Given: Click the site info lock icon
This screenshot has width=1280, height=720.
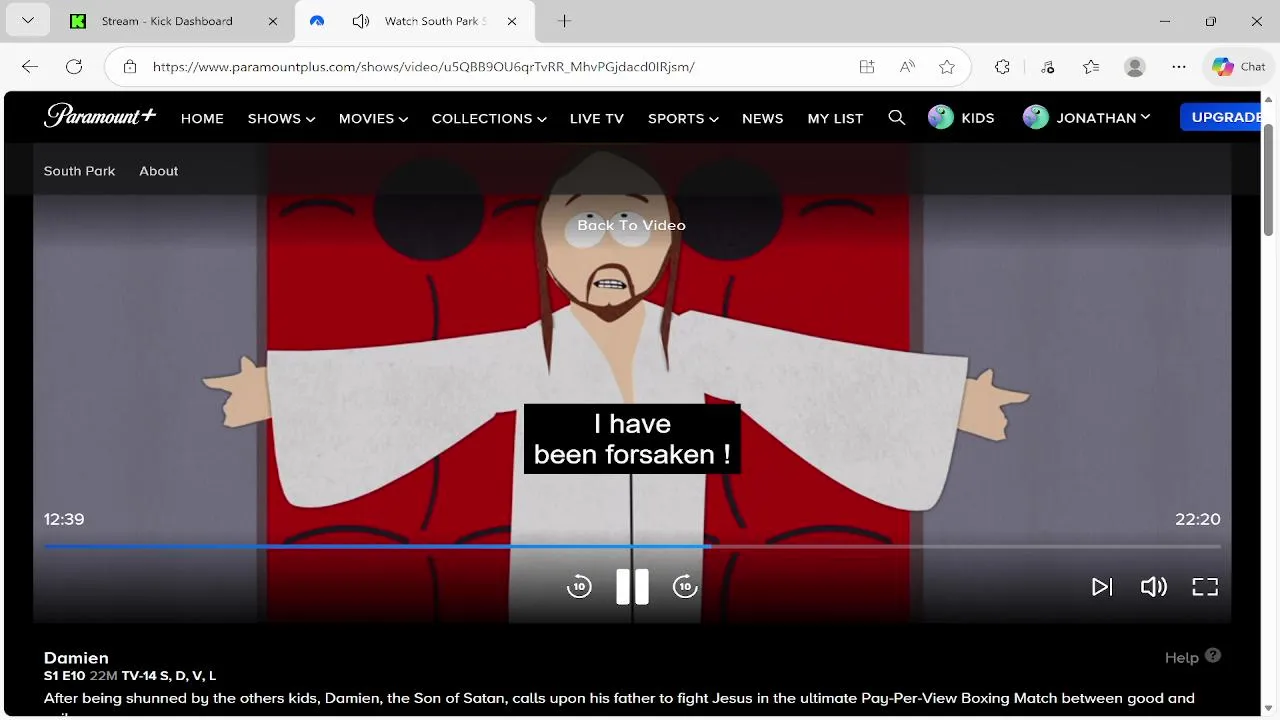Looking at the screenshot, I should coord(130,67).
